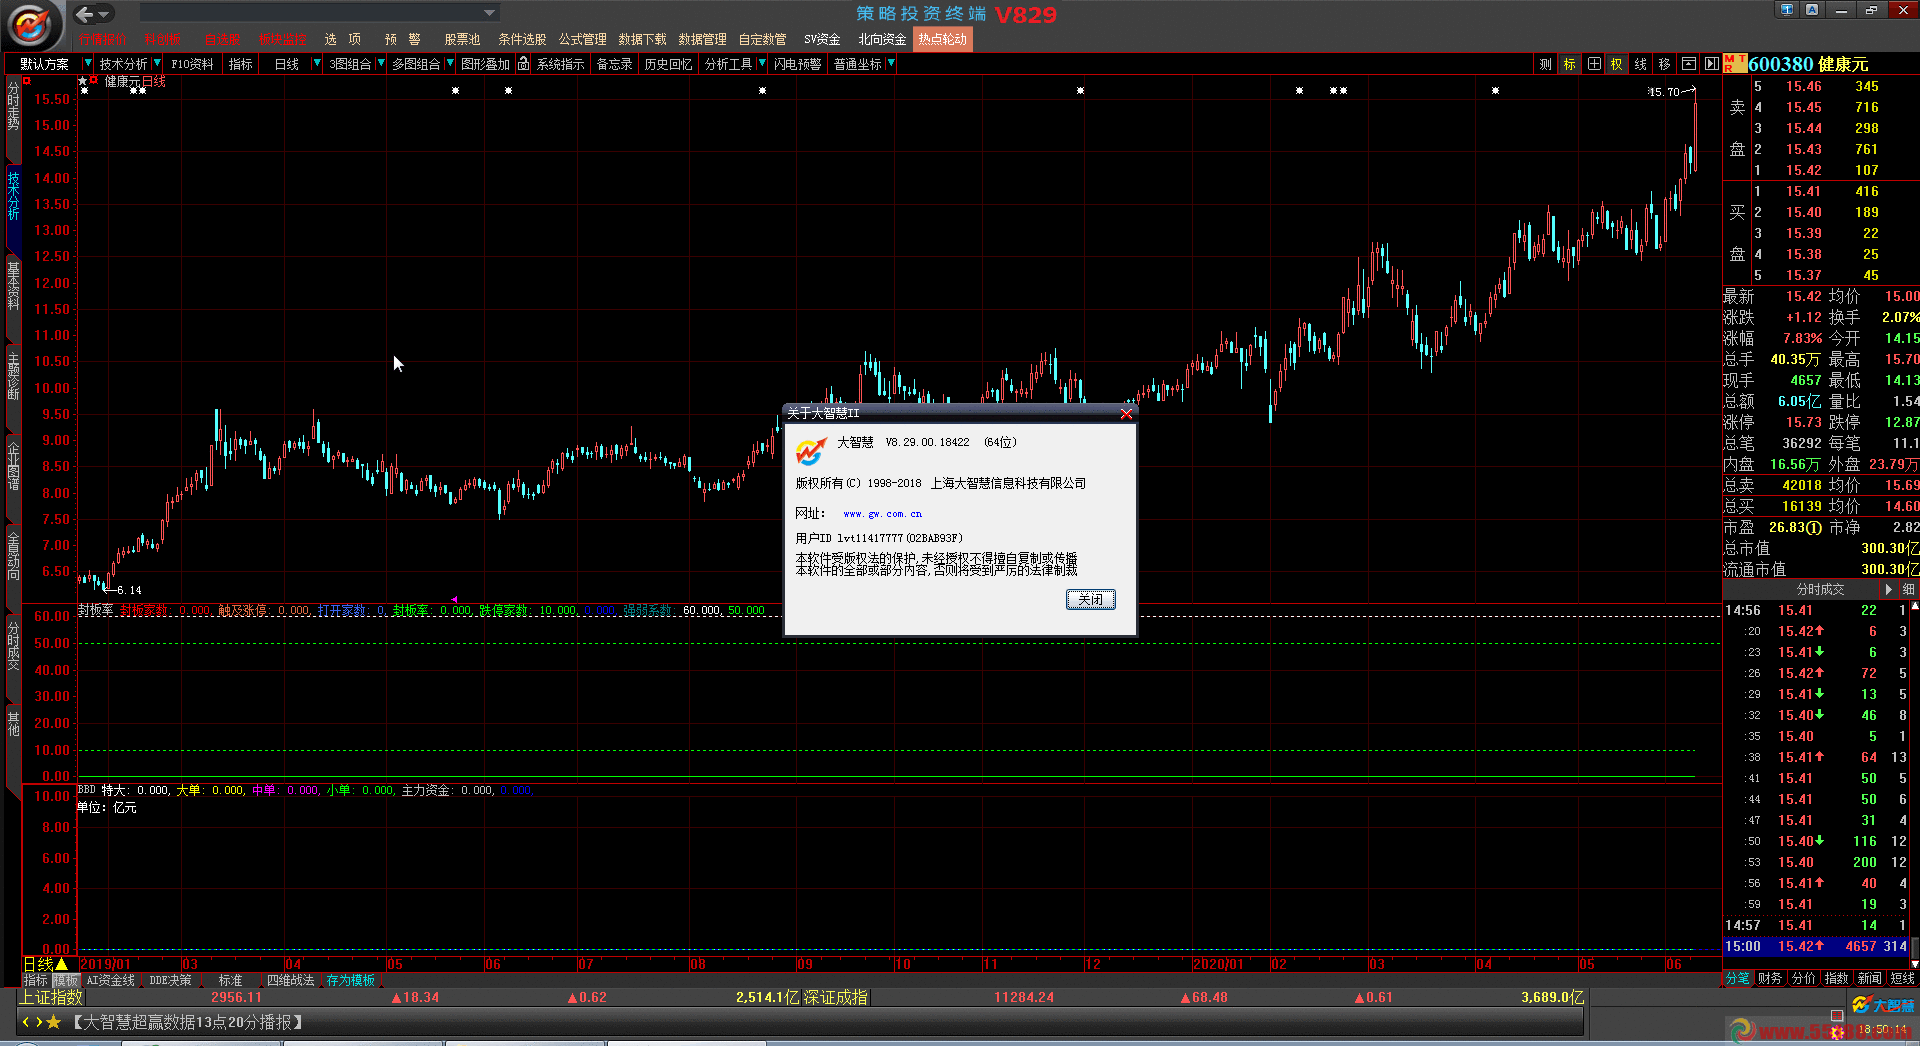The width and height of the screenshot is (1920, 1046).
Task: Open 闪电预警
Action: click(797, 64)
